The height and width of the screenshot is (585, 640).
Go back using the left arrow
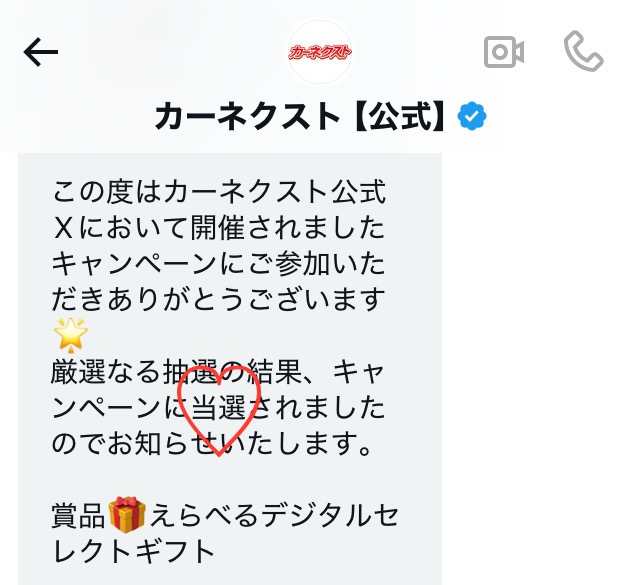click(41, 52)
